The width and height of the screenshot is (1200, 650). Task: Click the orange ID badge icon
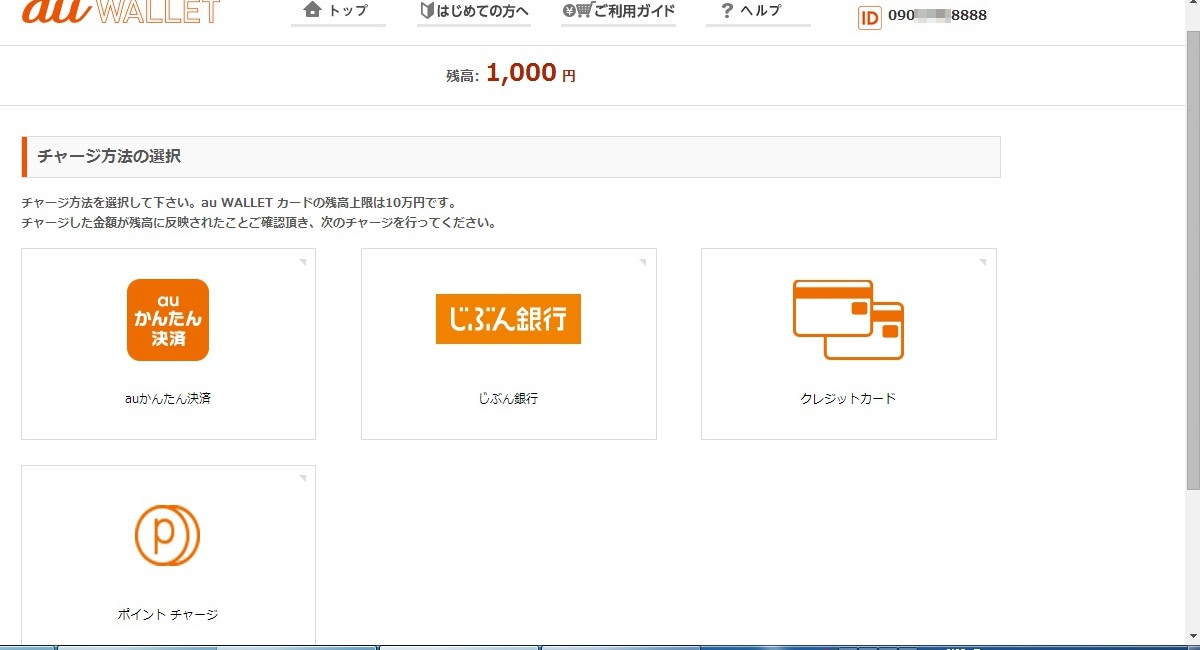(x=869, y=17)
